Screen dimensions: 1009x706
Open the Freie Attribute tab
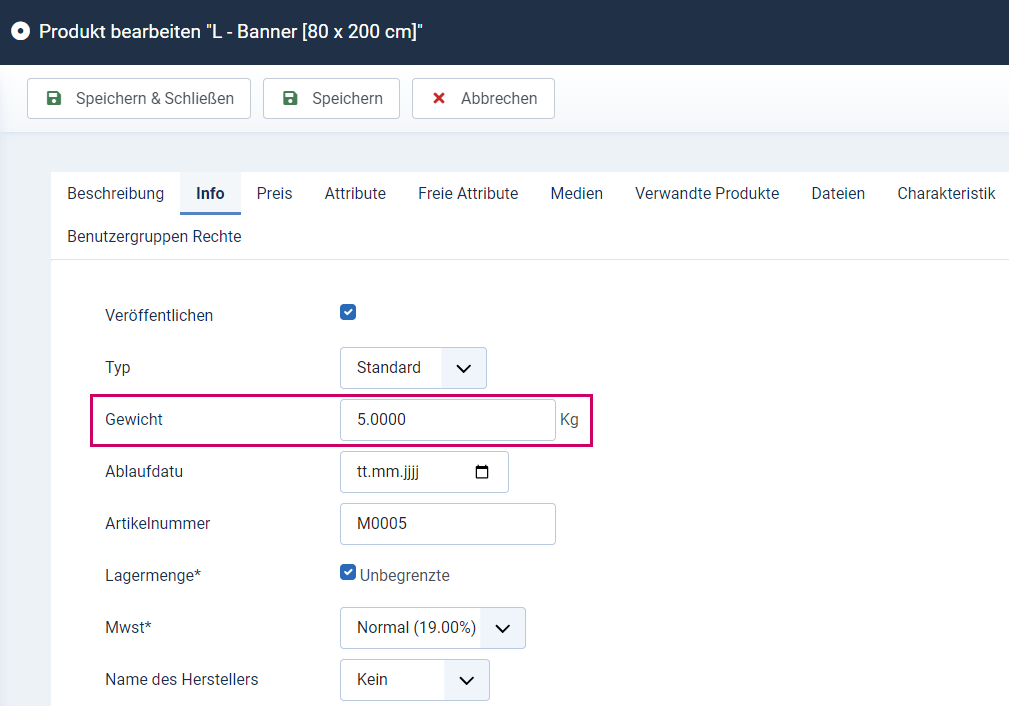point(468,193)
